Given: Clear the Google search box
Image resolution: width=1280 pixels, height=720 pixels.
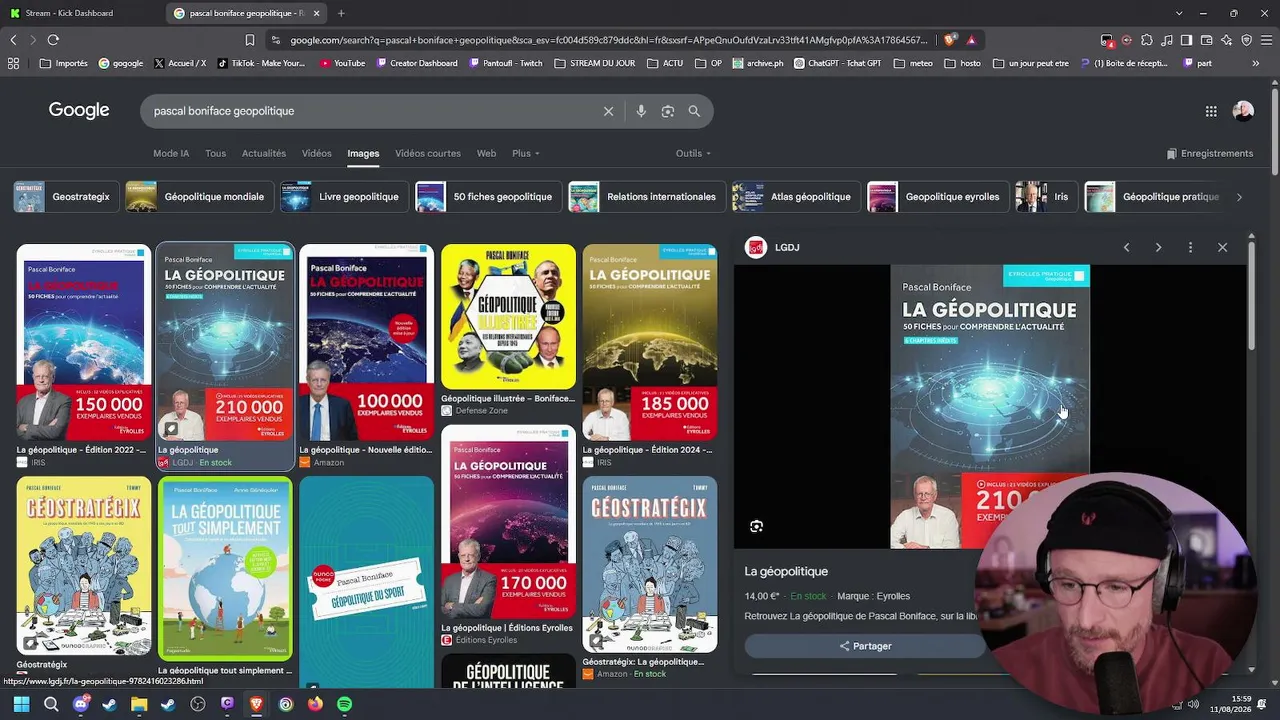Looking at the screenshot, I should (608, 111).
